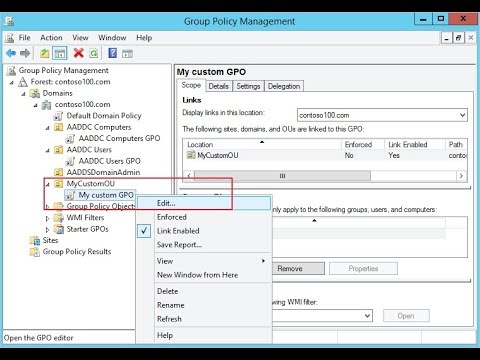Screen dimensions: 480x360
Task: Sort by the Link Enabled column header
Action: 415,145
